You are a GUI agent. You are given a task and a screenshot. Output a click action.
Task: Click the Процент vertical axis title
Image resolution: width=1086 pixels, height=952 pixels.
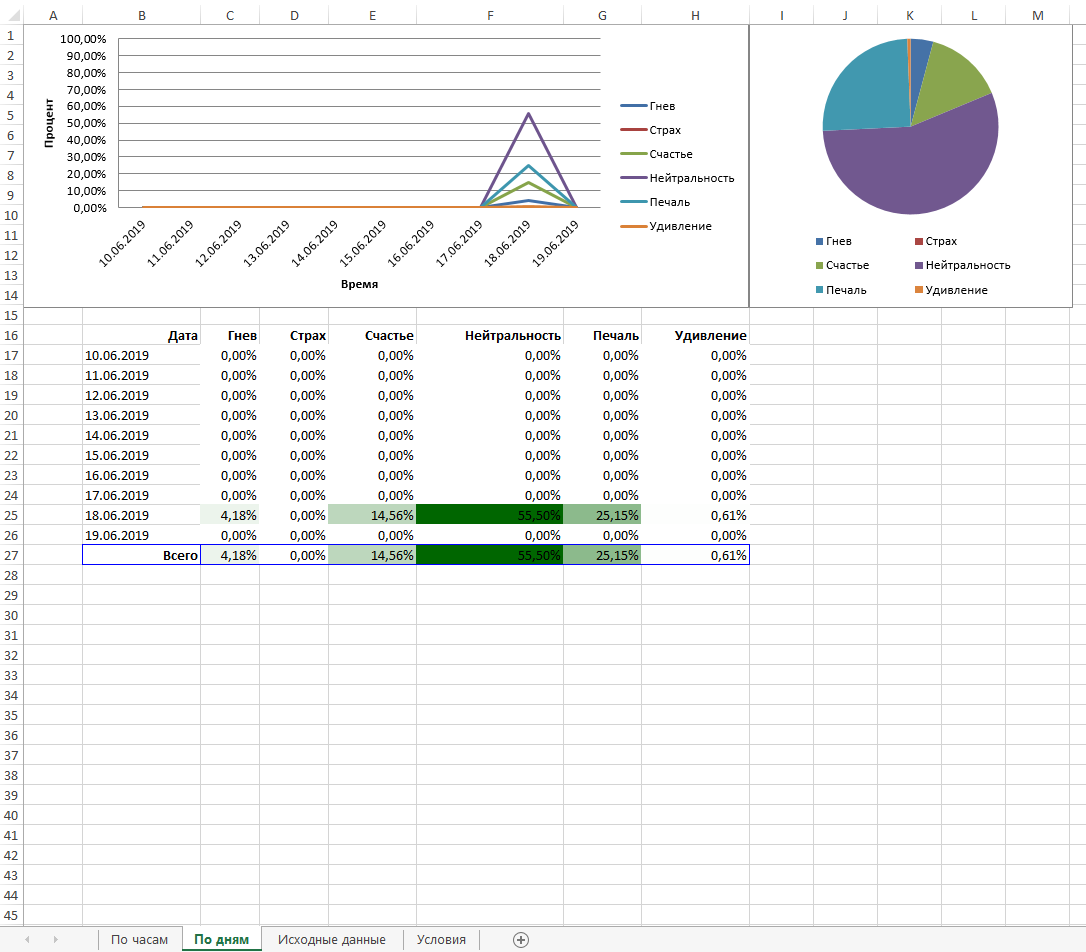(x=48, y=123)
